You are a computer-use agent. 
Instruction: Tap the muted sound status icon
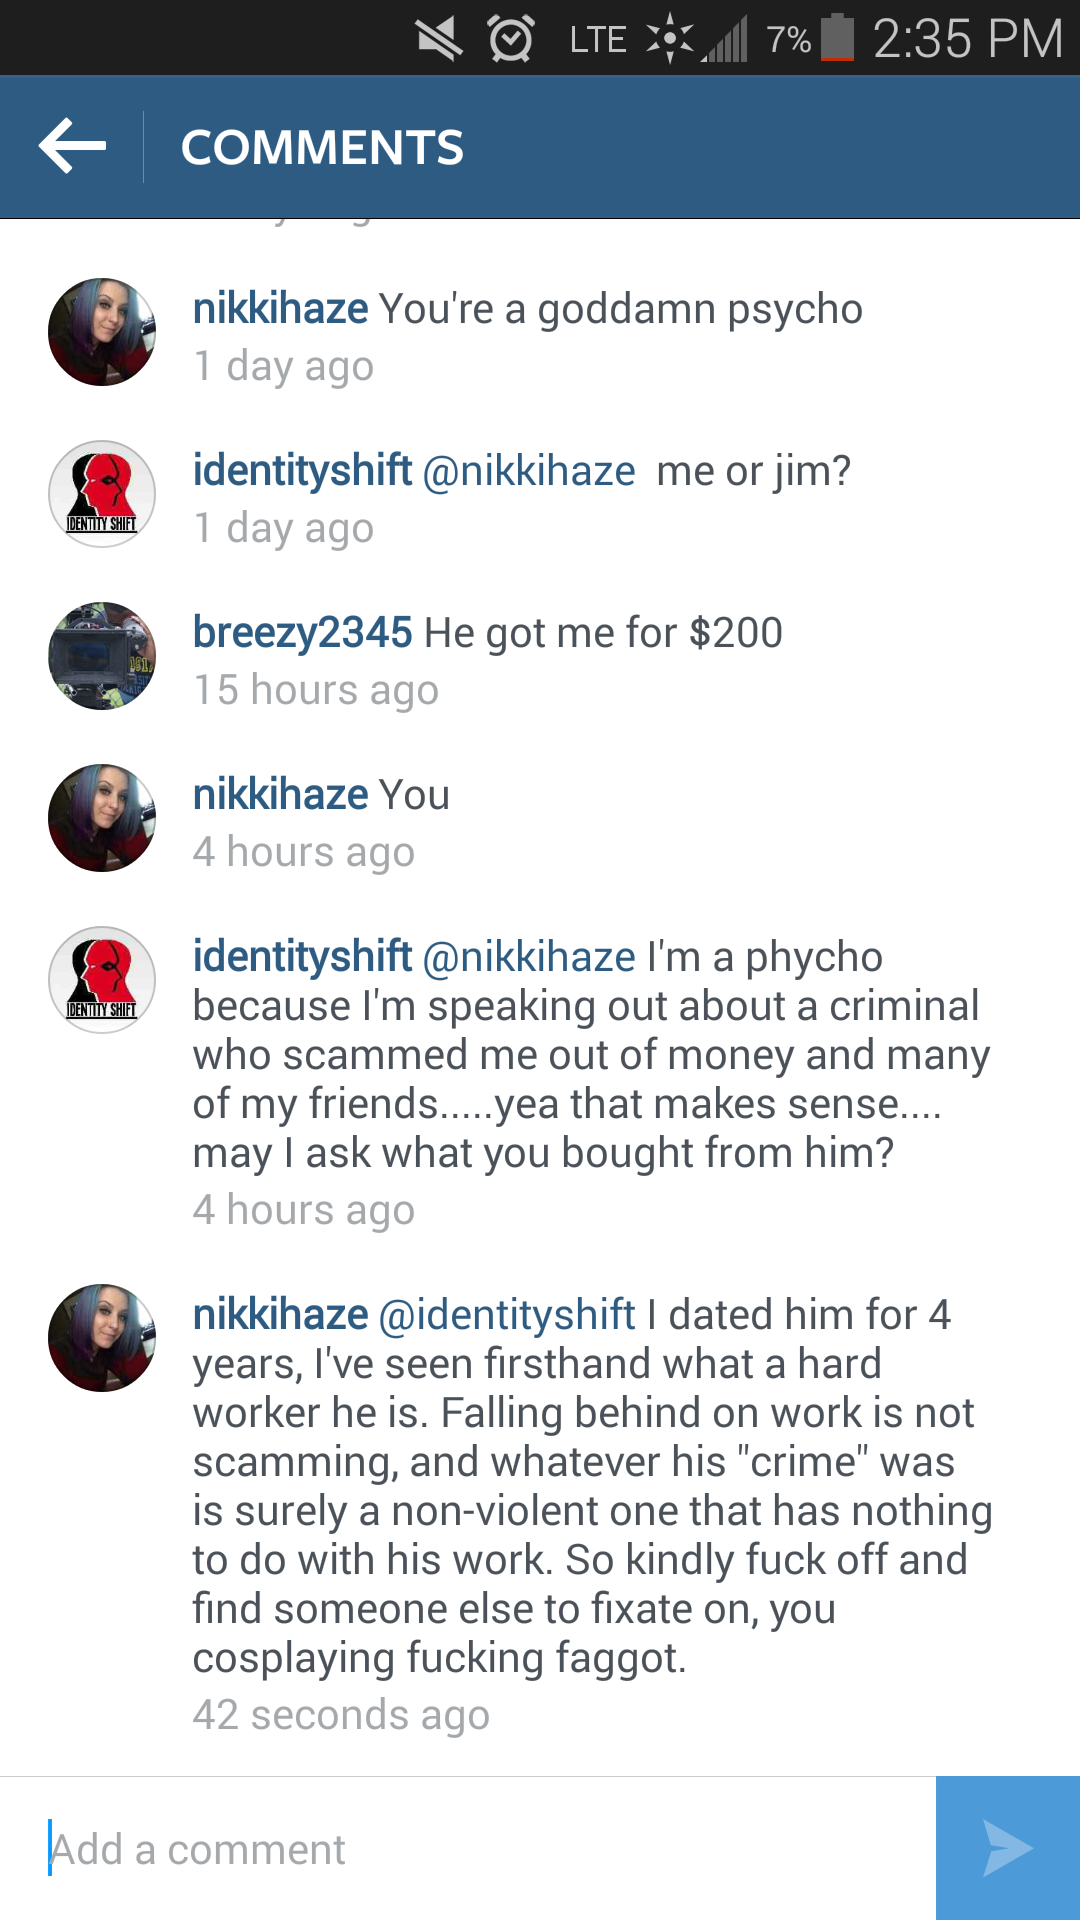(x=438, y=39)
